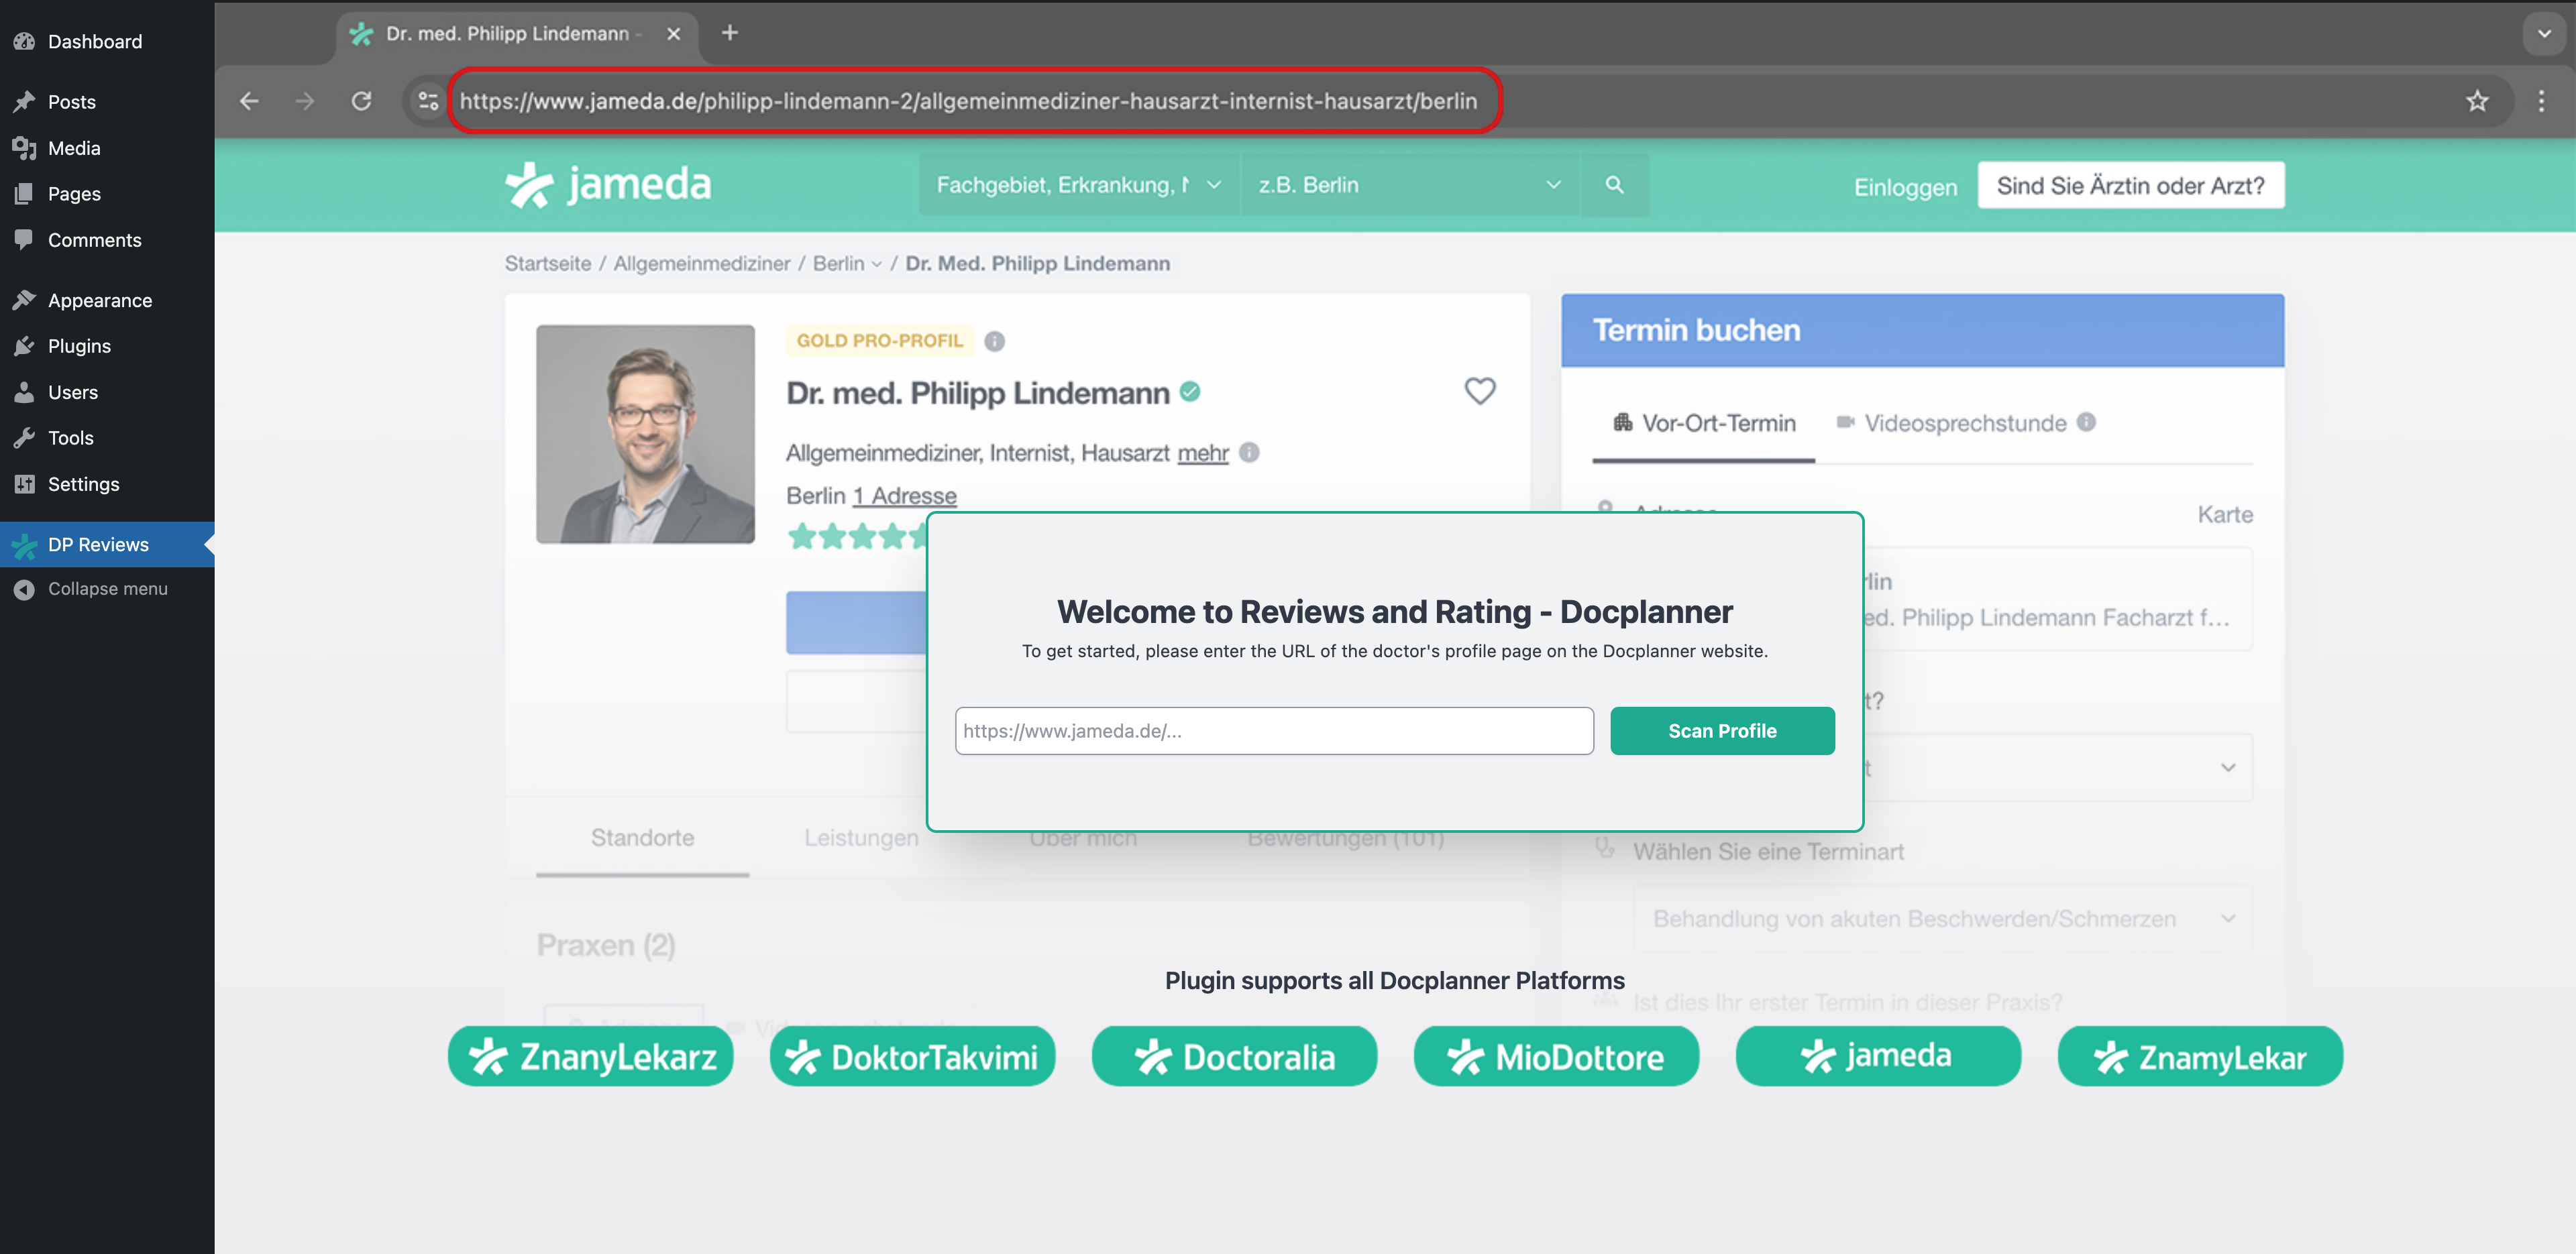Close the Dr. med. Philipp Lindemann tab

click(x=674, y=34)
